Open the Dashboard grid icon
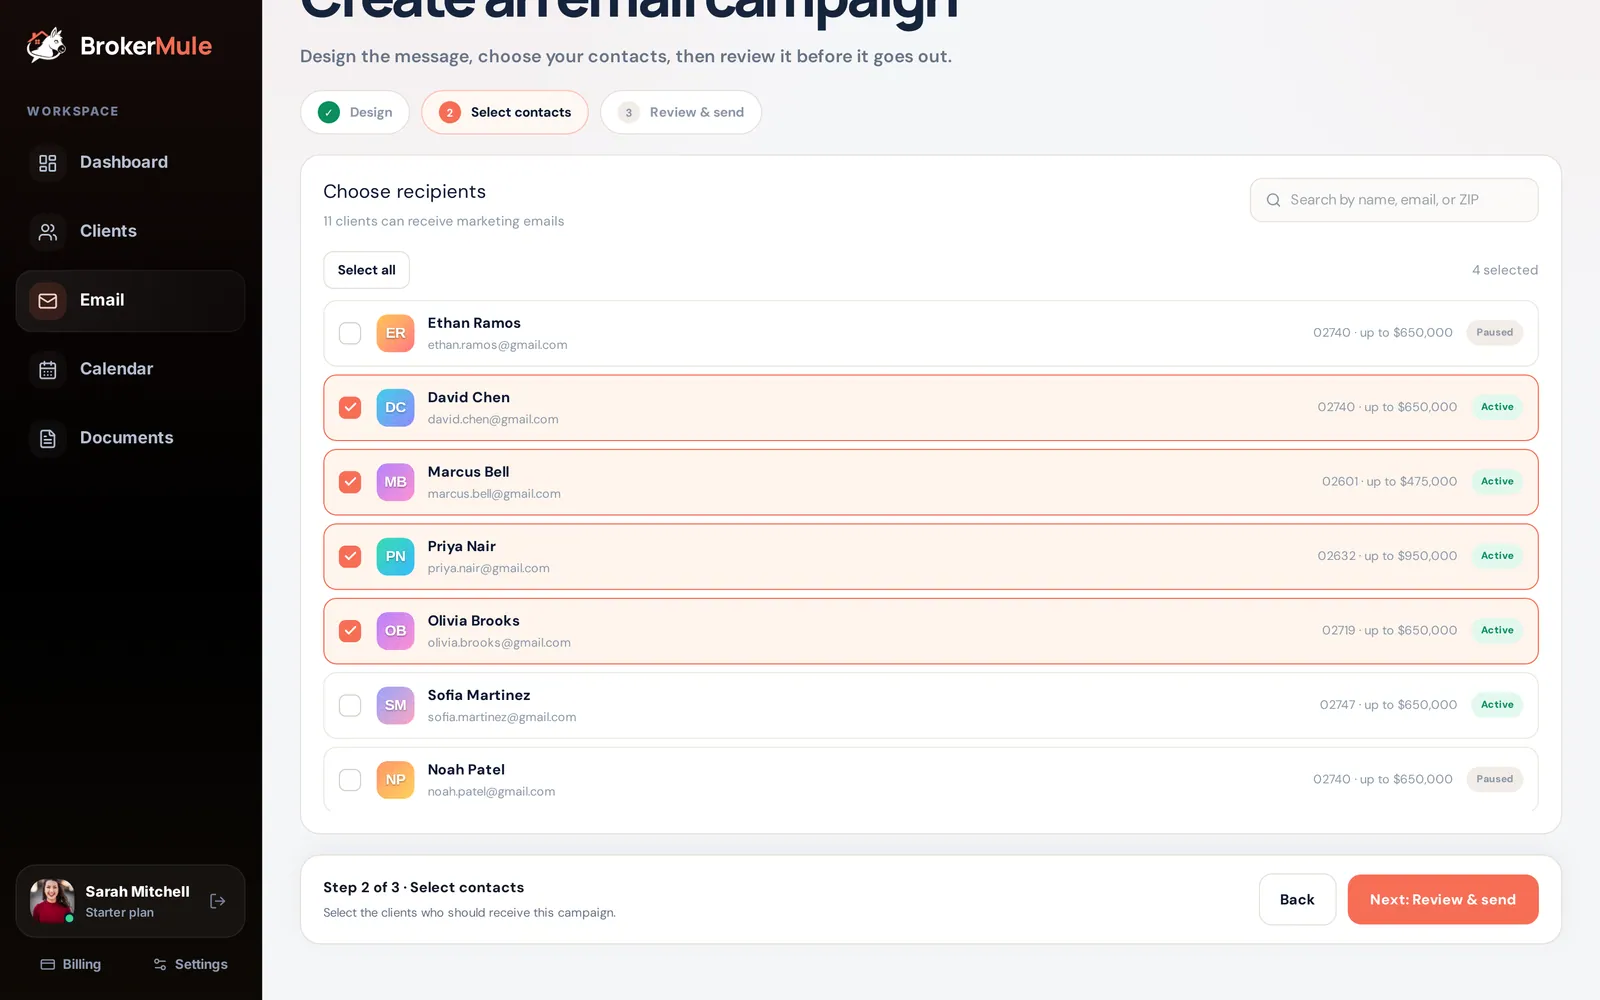The width and height of the screenshot is (1600, 1000). (47, 163)
